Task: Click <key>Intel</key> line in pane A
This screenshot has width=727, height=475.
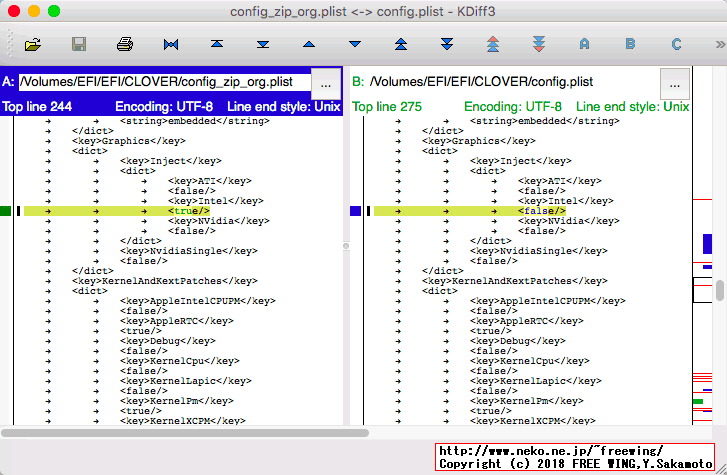Action: (x=216, y=201)
